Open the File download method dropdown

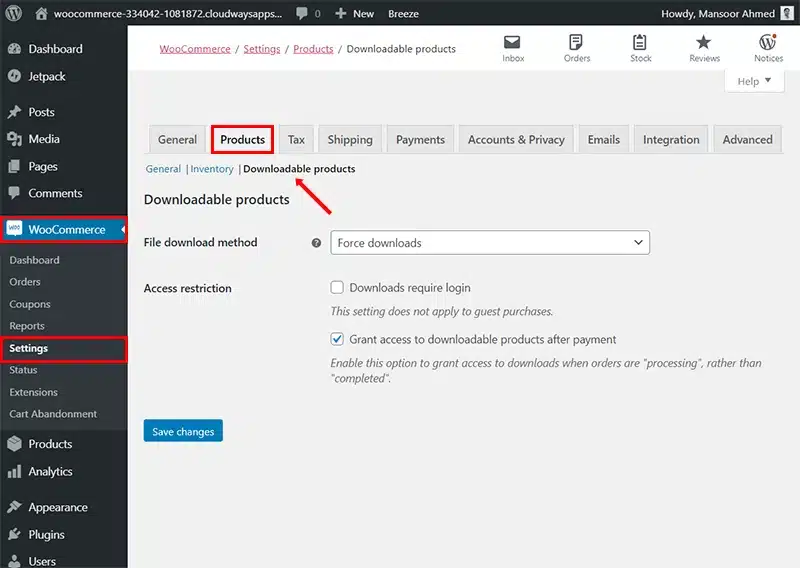490,242
